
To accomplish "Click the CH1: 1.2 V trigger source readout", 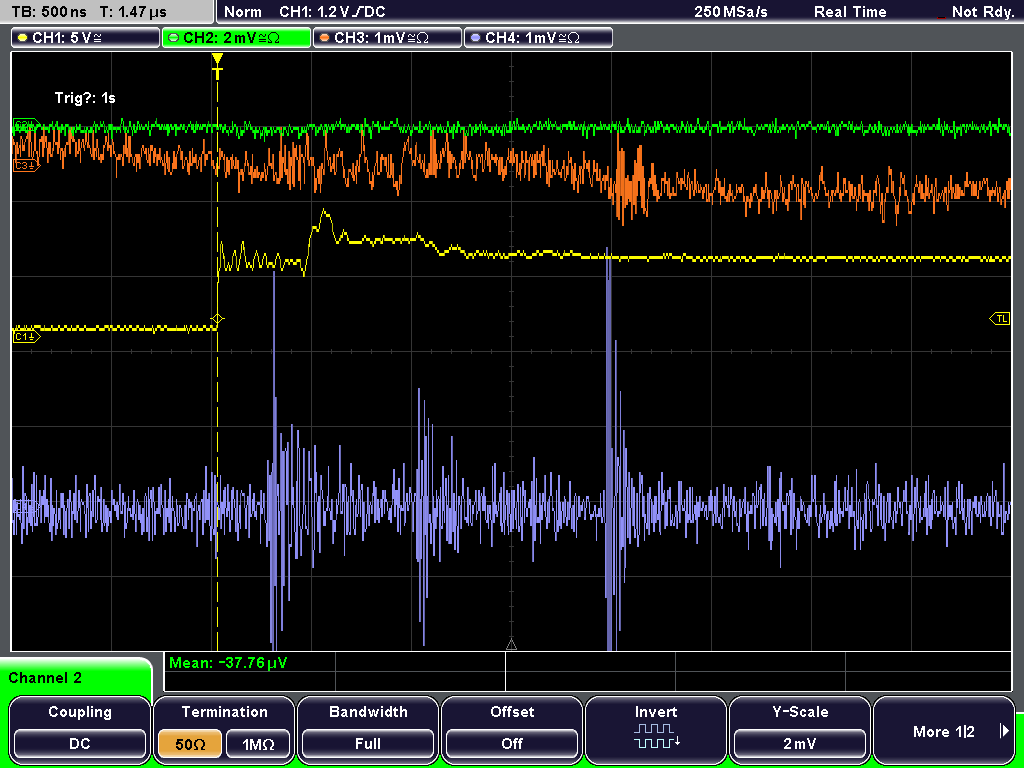I will click(332, 12).
